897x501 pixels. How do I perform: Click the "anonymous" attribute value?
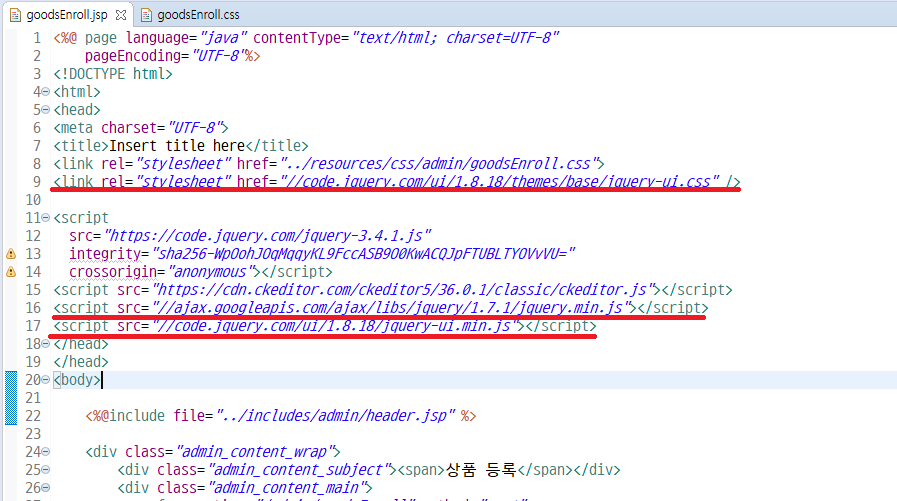tap(211, 272)
